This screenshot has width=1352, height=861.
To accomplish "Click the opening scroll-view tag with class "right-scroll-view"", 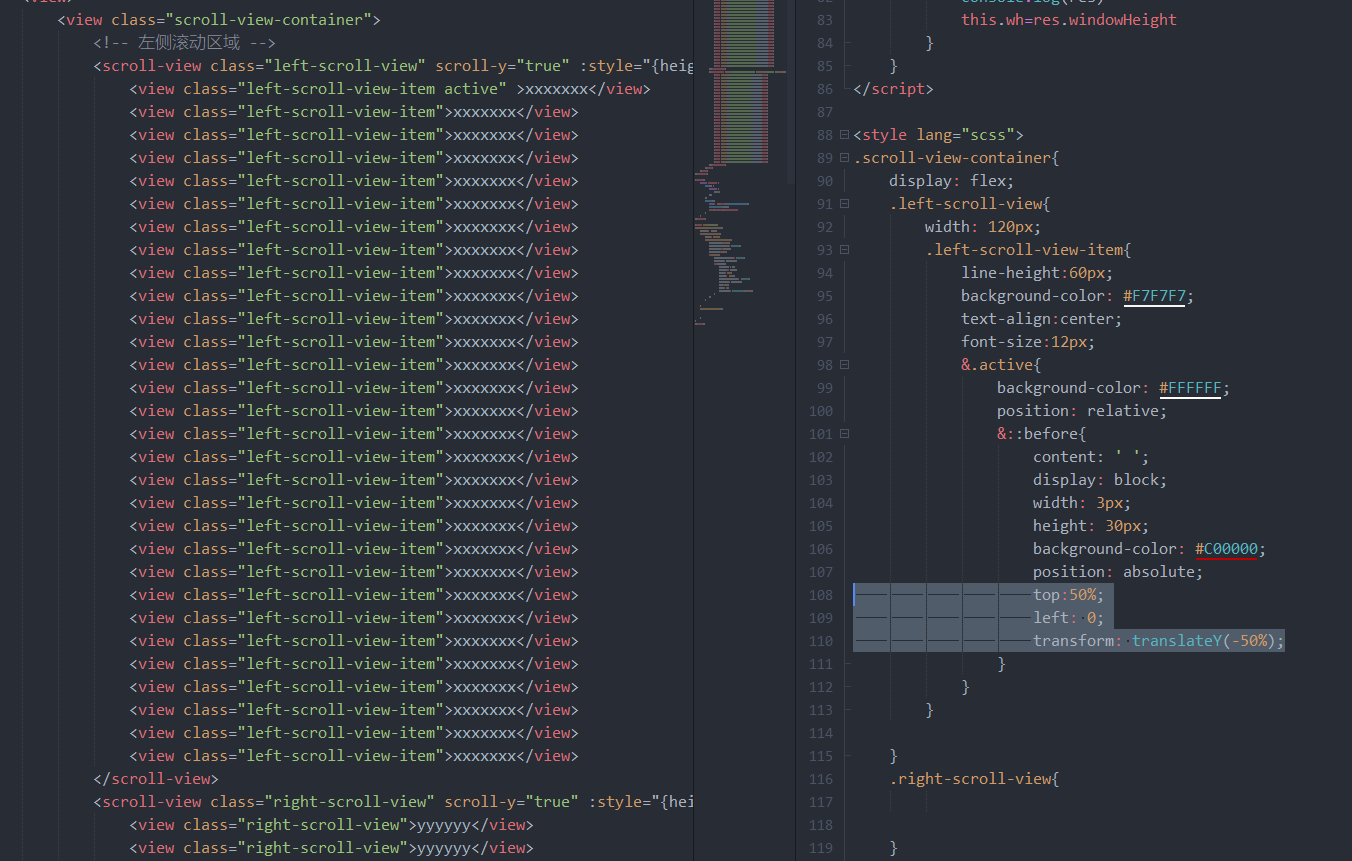I will [x=393, y=802].
